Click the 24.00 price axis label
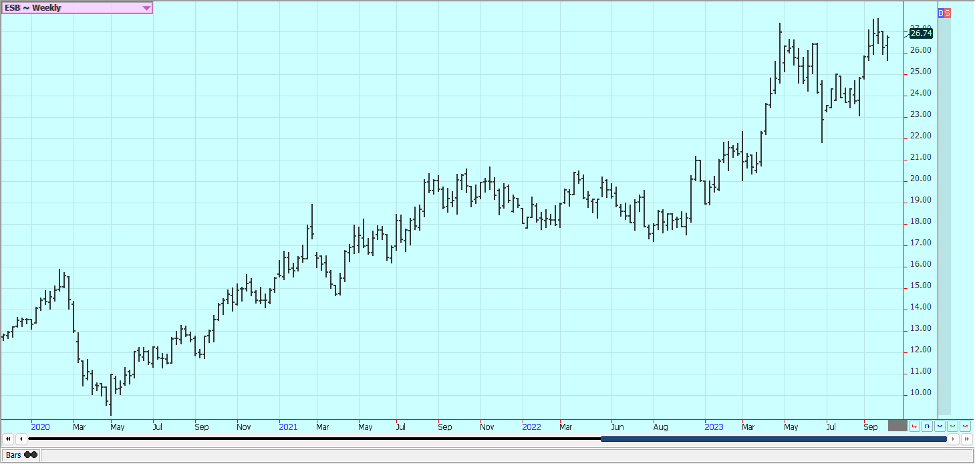The height and width of the screenshot is (464, 976). tap(921, 93)
